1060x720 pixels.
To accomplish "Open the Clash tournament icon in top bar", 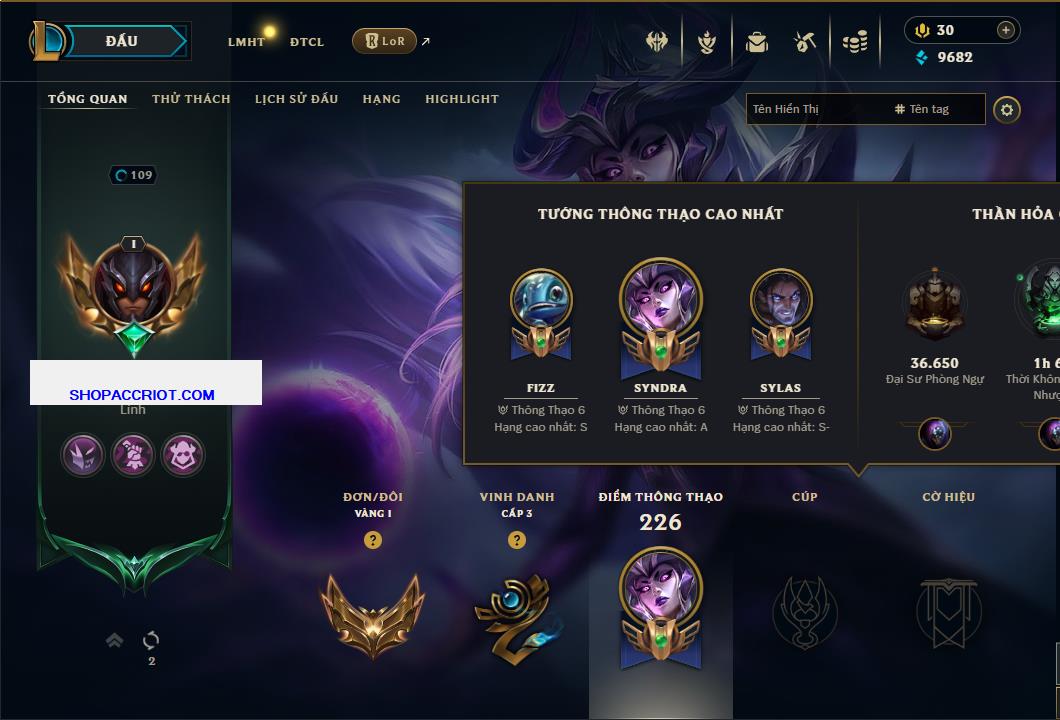I will 656,41.
